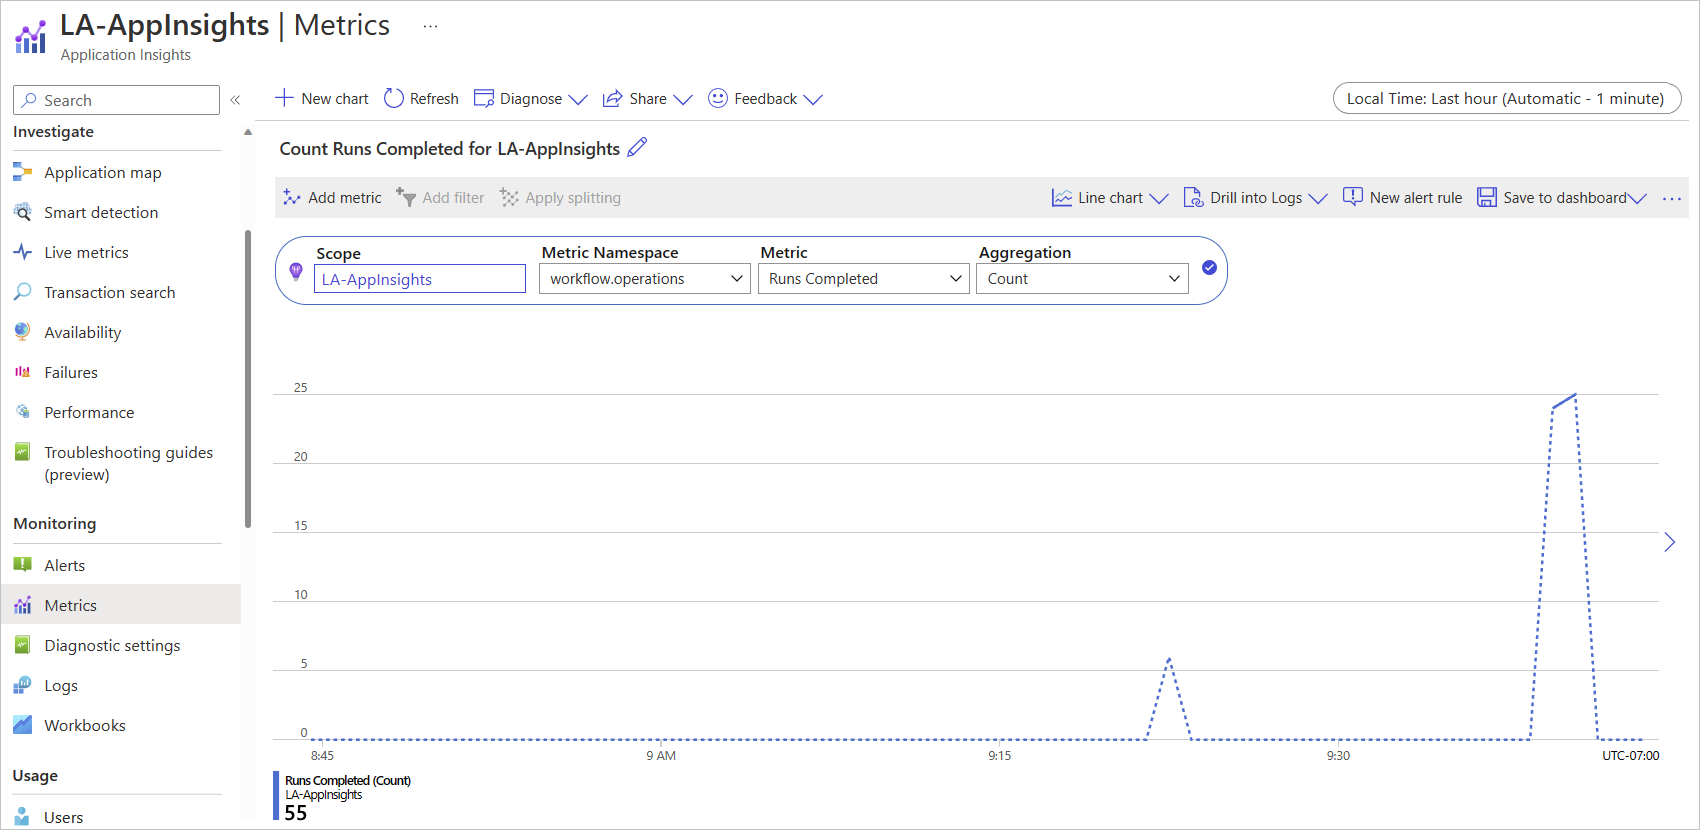
Task: Click the New alert rule icon
Action: (x=1353, y=198)
